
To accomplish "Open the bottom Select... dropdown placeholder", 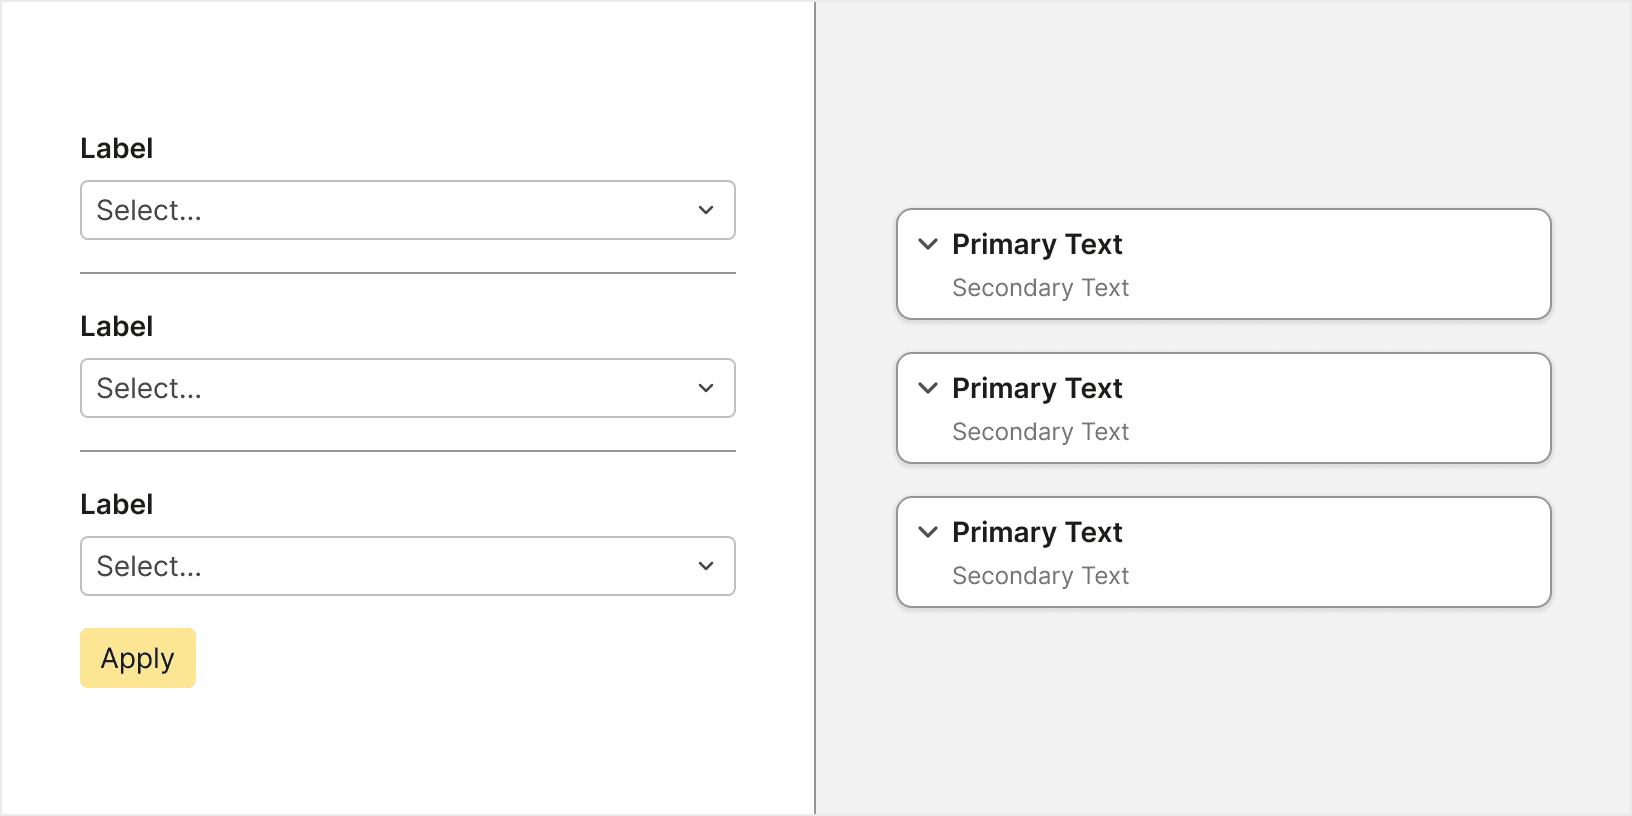I will coord(149,566).
